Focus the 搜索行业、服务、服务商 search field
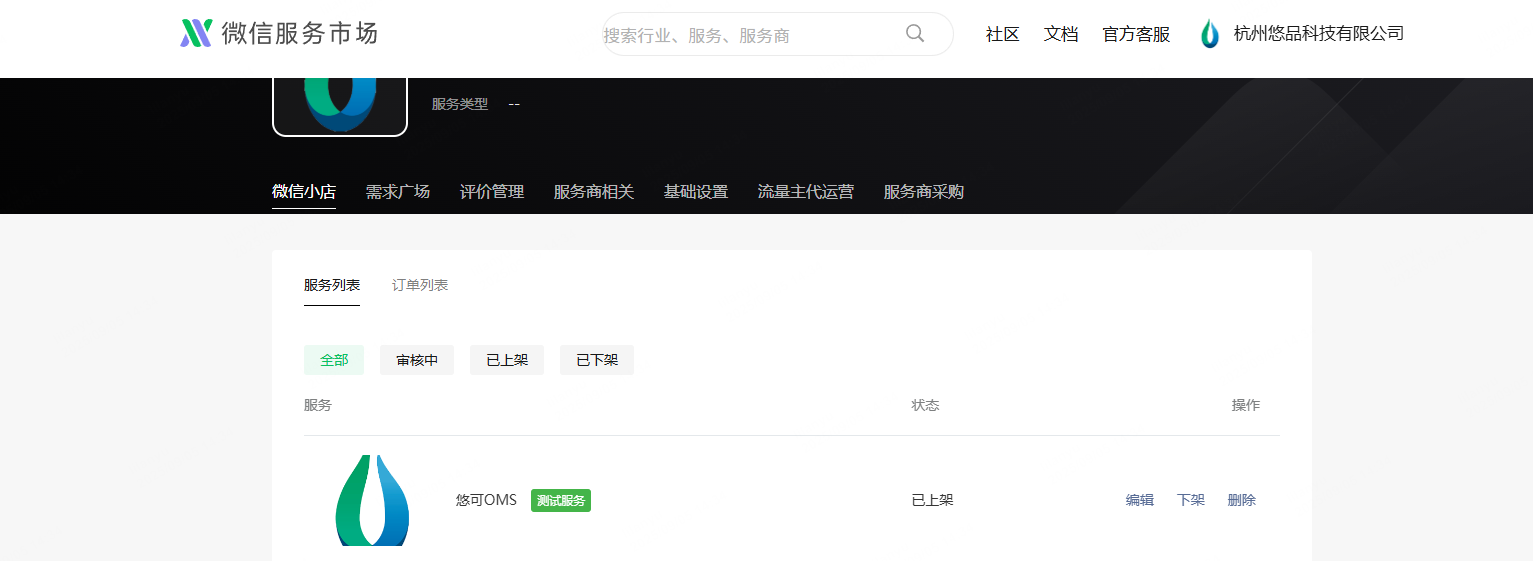1533x561 pixels. coord(777,34)
